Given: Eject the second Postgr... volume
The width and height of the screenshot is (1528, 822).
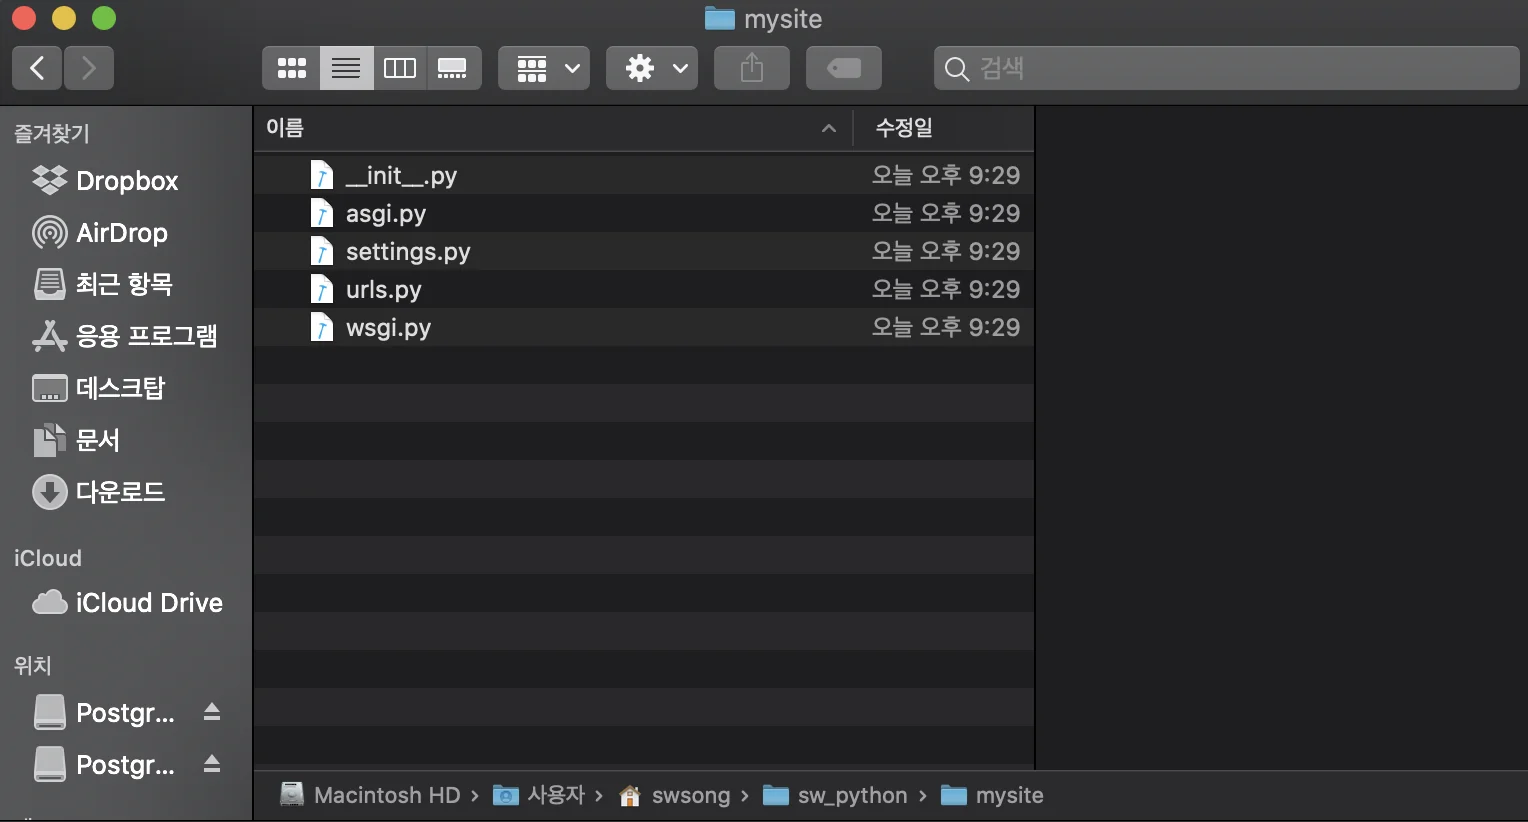Looking at the screenshot, I should [x=211, y=764].
